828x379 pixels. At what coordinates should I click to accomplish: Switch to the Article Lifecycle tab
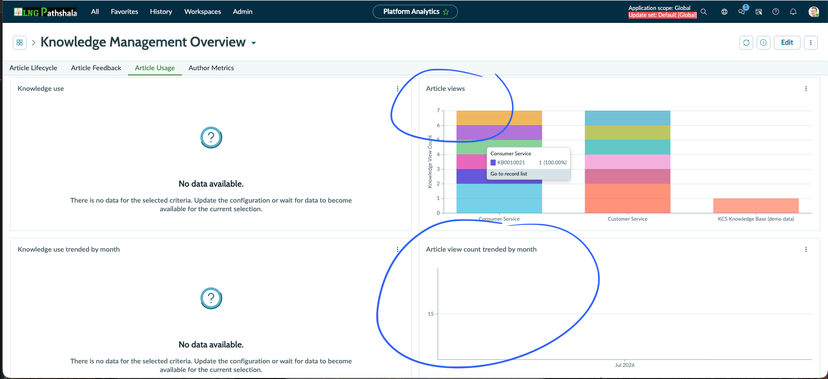click(33, 68)
